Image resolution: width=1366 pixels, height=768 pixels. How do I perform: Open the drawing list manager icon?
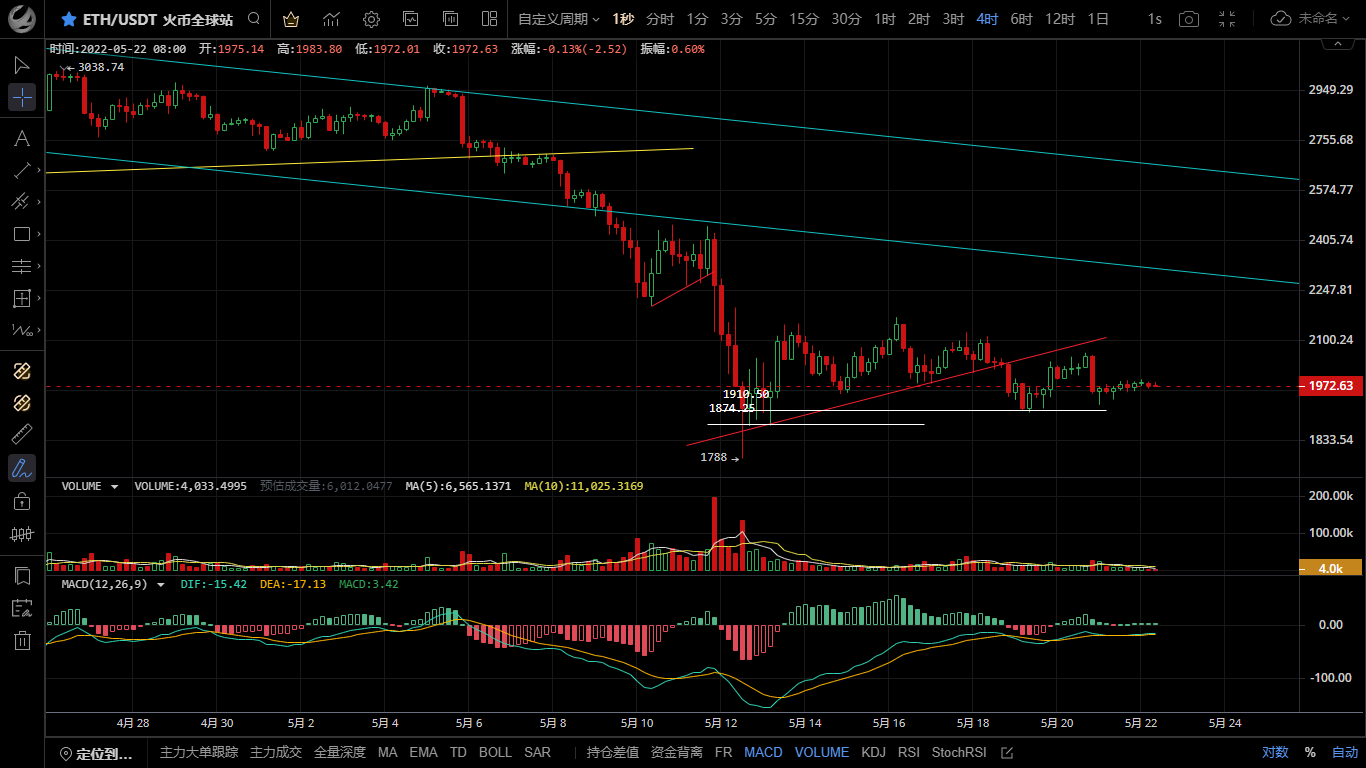[21, 608]
